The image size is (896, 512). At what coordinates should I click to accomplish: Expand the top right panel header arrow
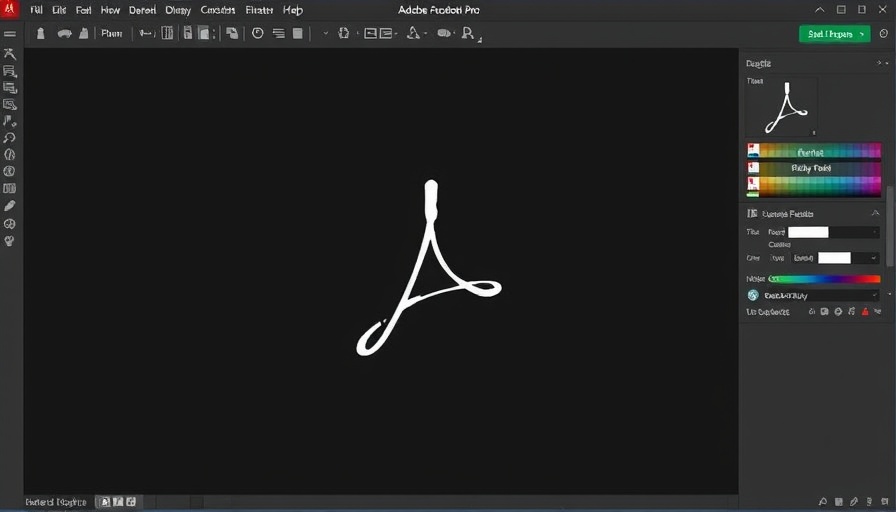[x=879, y=63]
